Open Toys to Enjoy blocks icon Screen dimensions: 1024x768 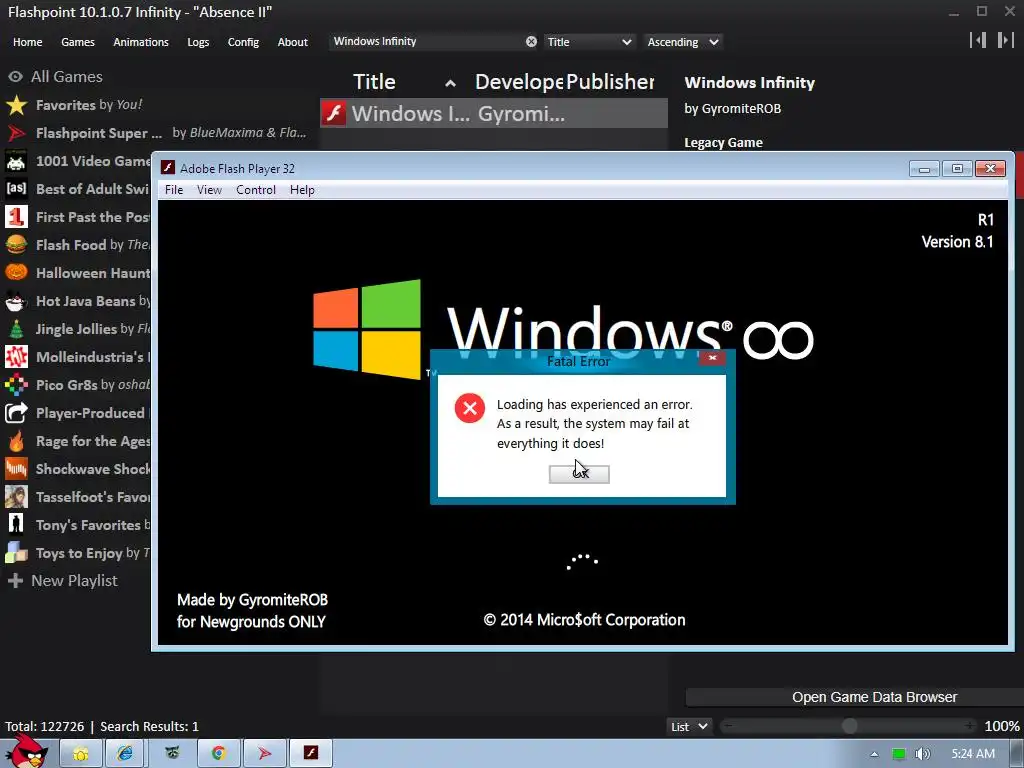pos(16,553)
